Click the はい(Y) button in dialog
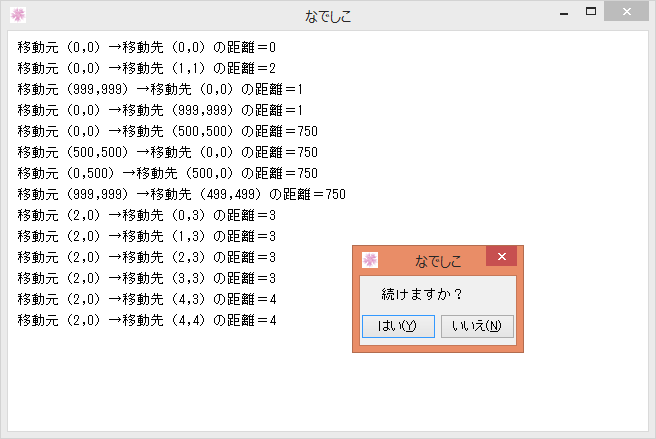 tap(398, 326)
